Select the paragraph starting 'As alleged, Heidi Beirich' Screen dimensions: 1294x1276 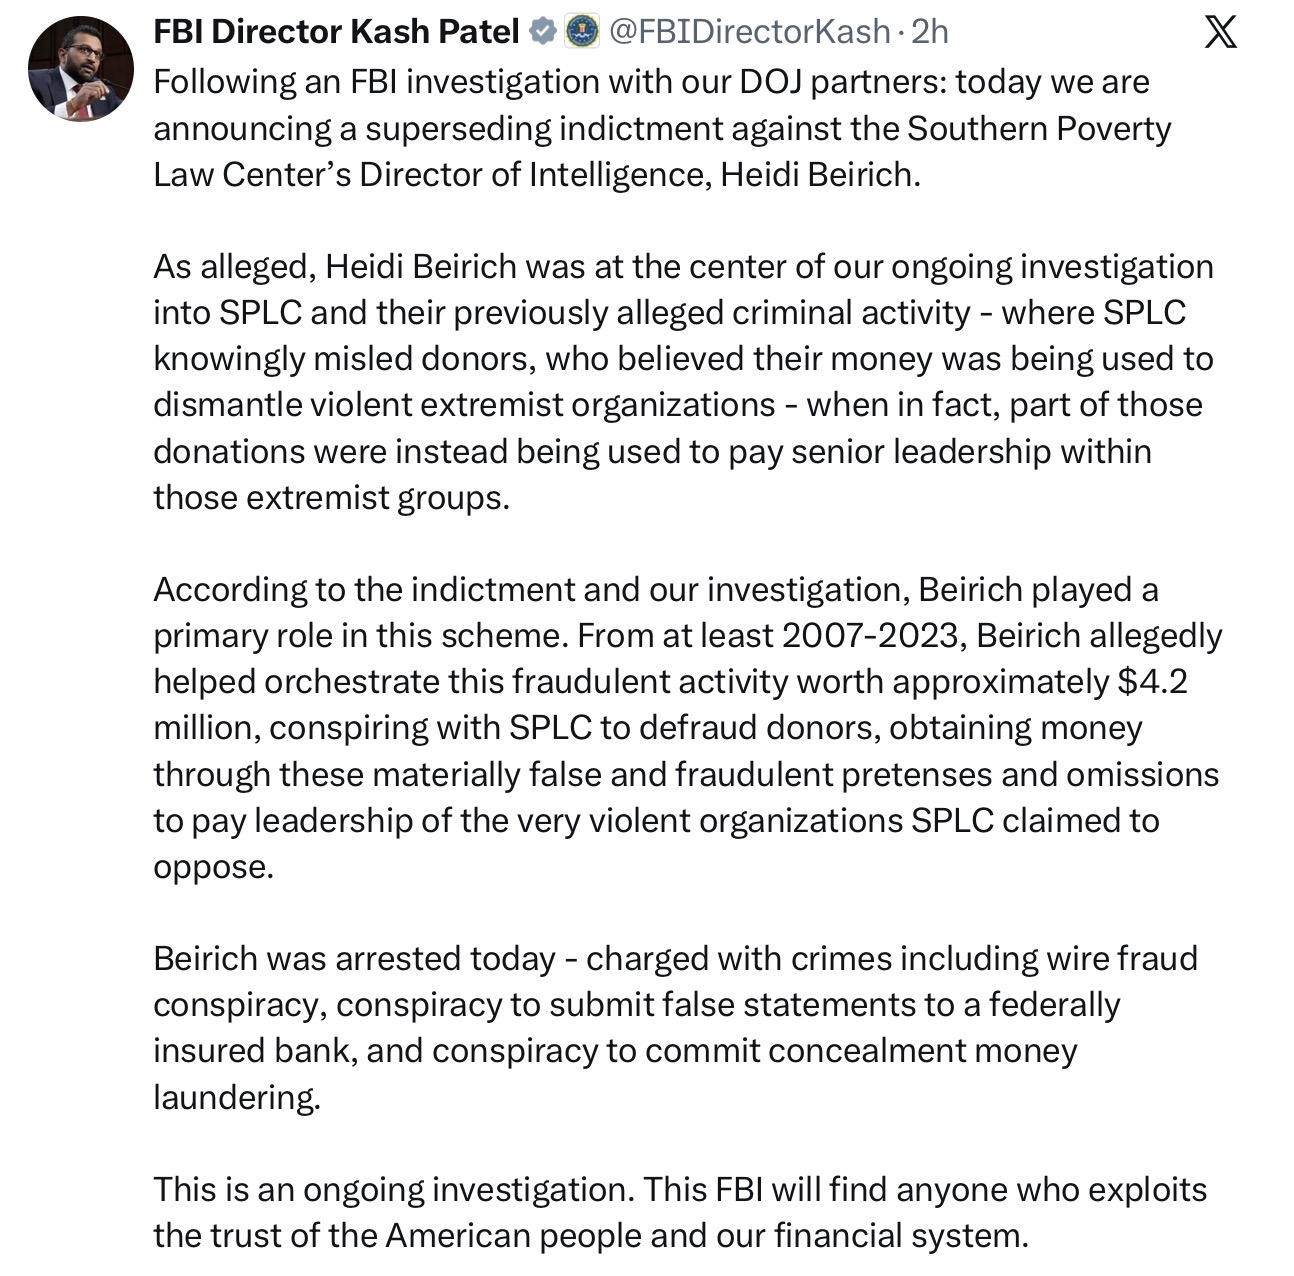tap(684, 382)
